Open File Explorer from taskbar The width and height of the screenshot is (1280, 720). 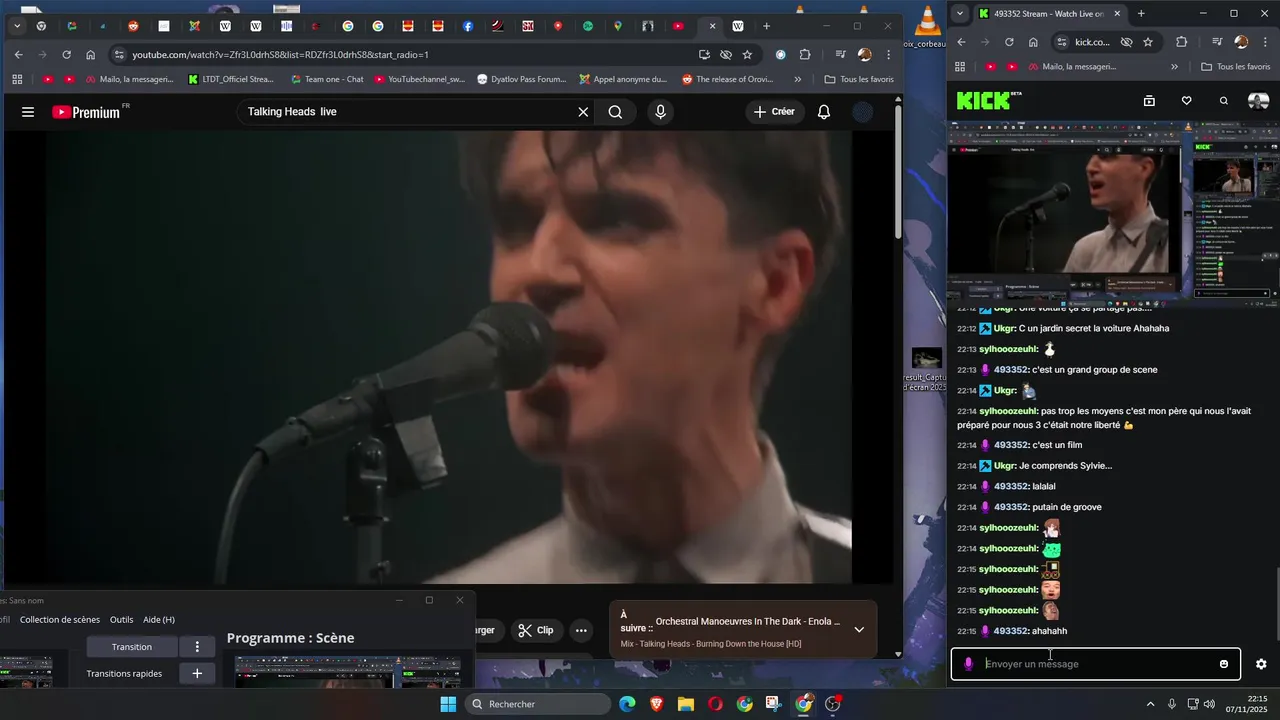[x=686, y=704]
